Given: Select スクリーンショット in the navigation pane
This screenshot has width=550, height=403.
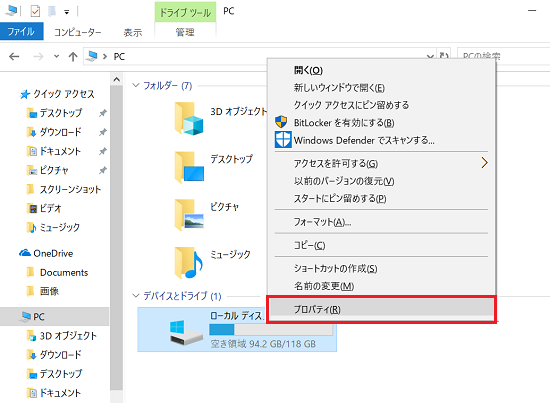Looking at the screenshot, I should pos(70,189).
